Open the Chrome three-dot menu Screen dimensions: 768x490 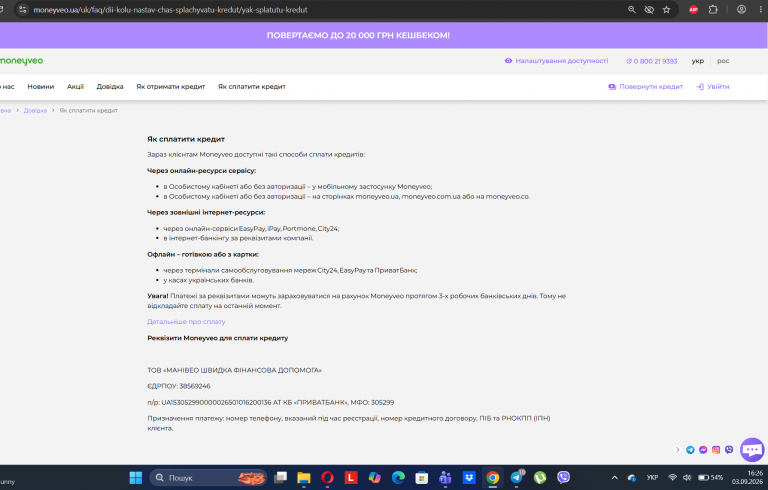[x=759, y=9]
